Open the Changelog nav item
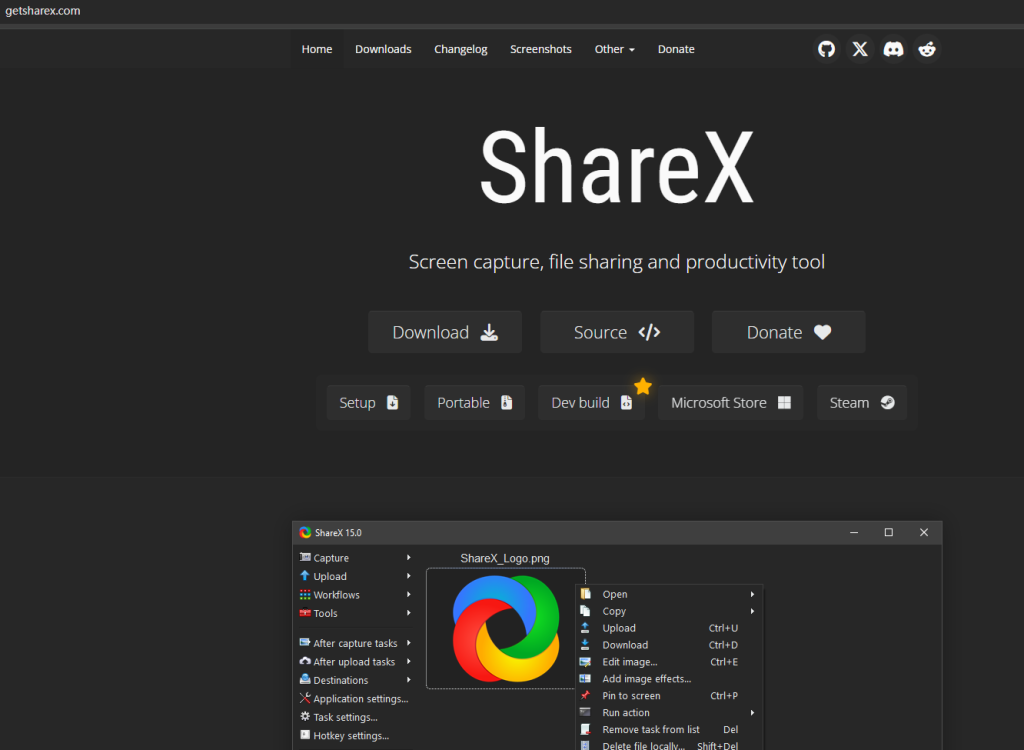 460,49
